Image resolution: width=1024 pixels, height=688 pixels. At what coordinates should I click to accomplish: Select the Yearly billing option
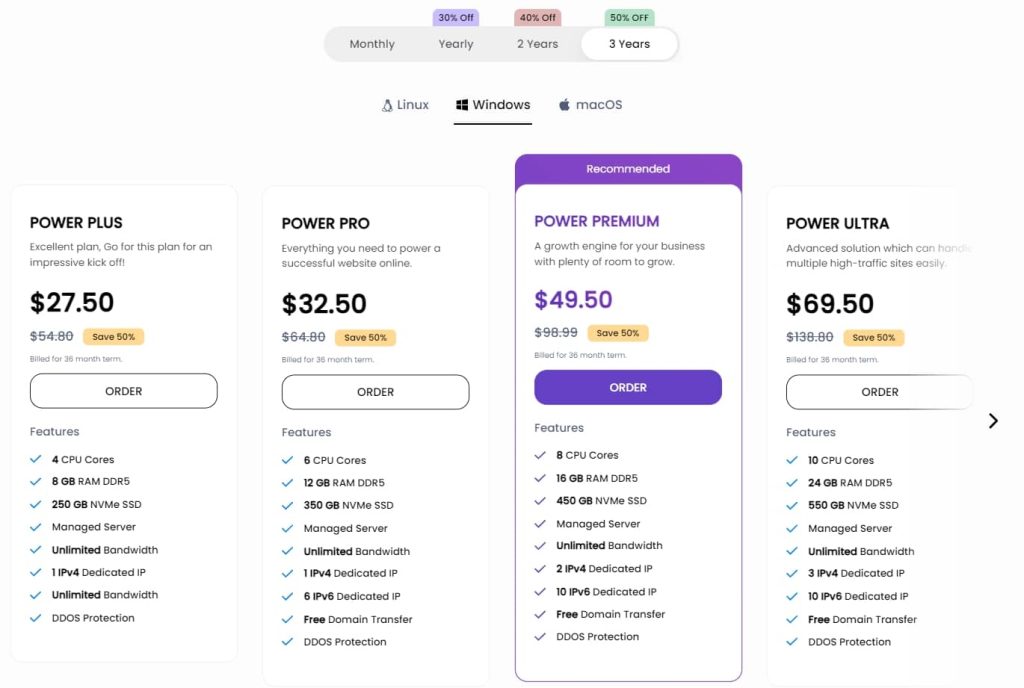pos(455,44)
